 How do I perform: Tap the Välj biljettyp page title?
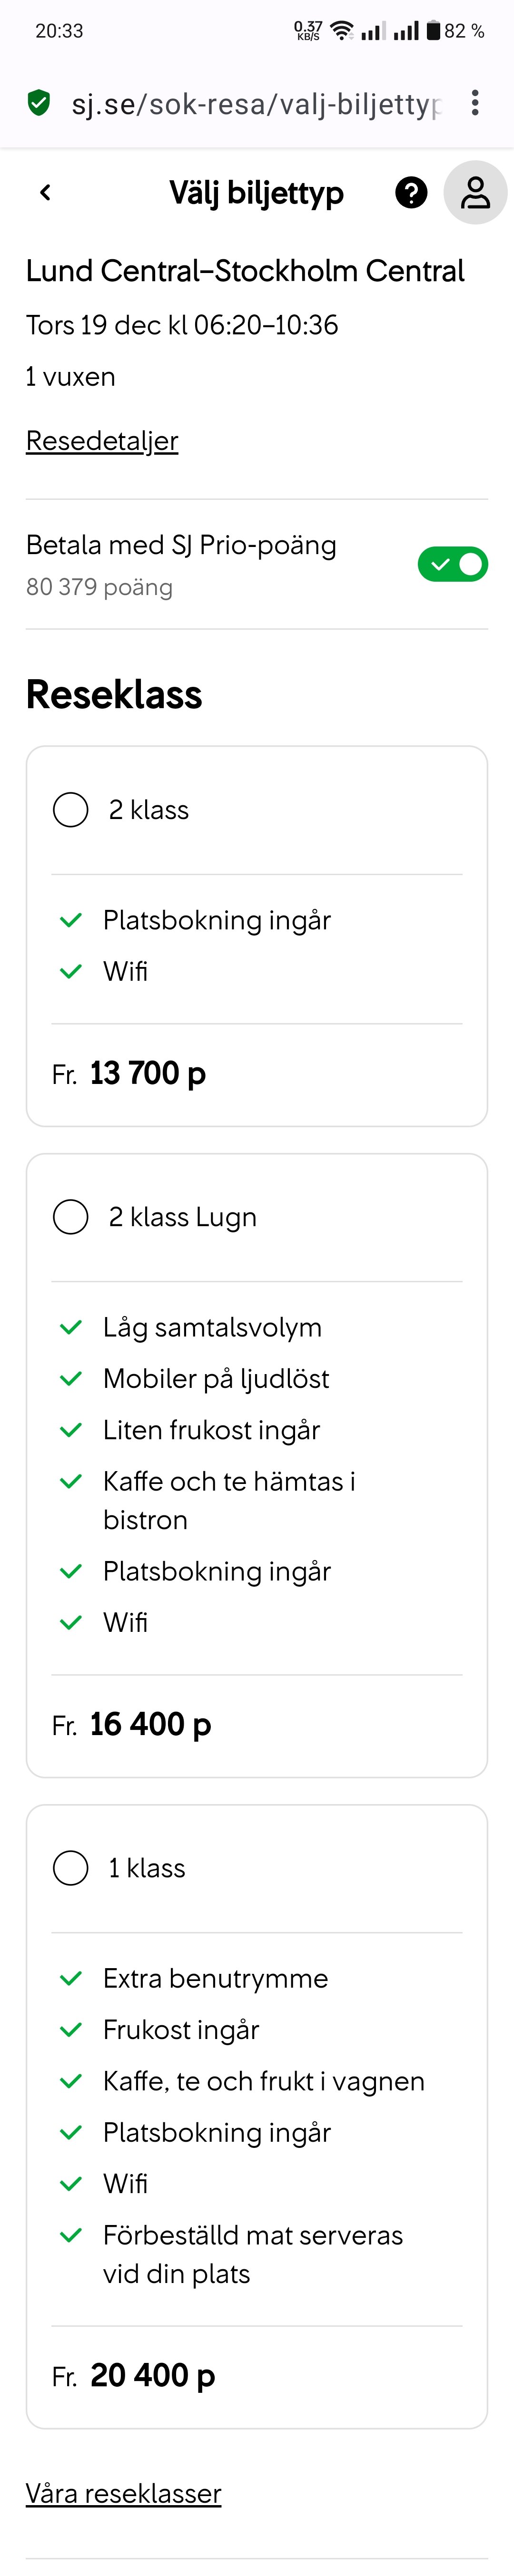point(257,193)
